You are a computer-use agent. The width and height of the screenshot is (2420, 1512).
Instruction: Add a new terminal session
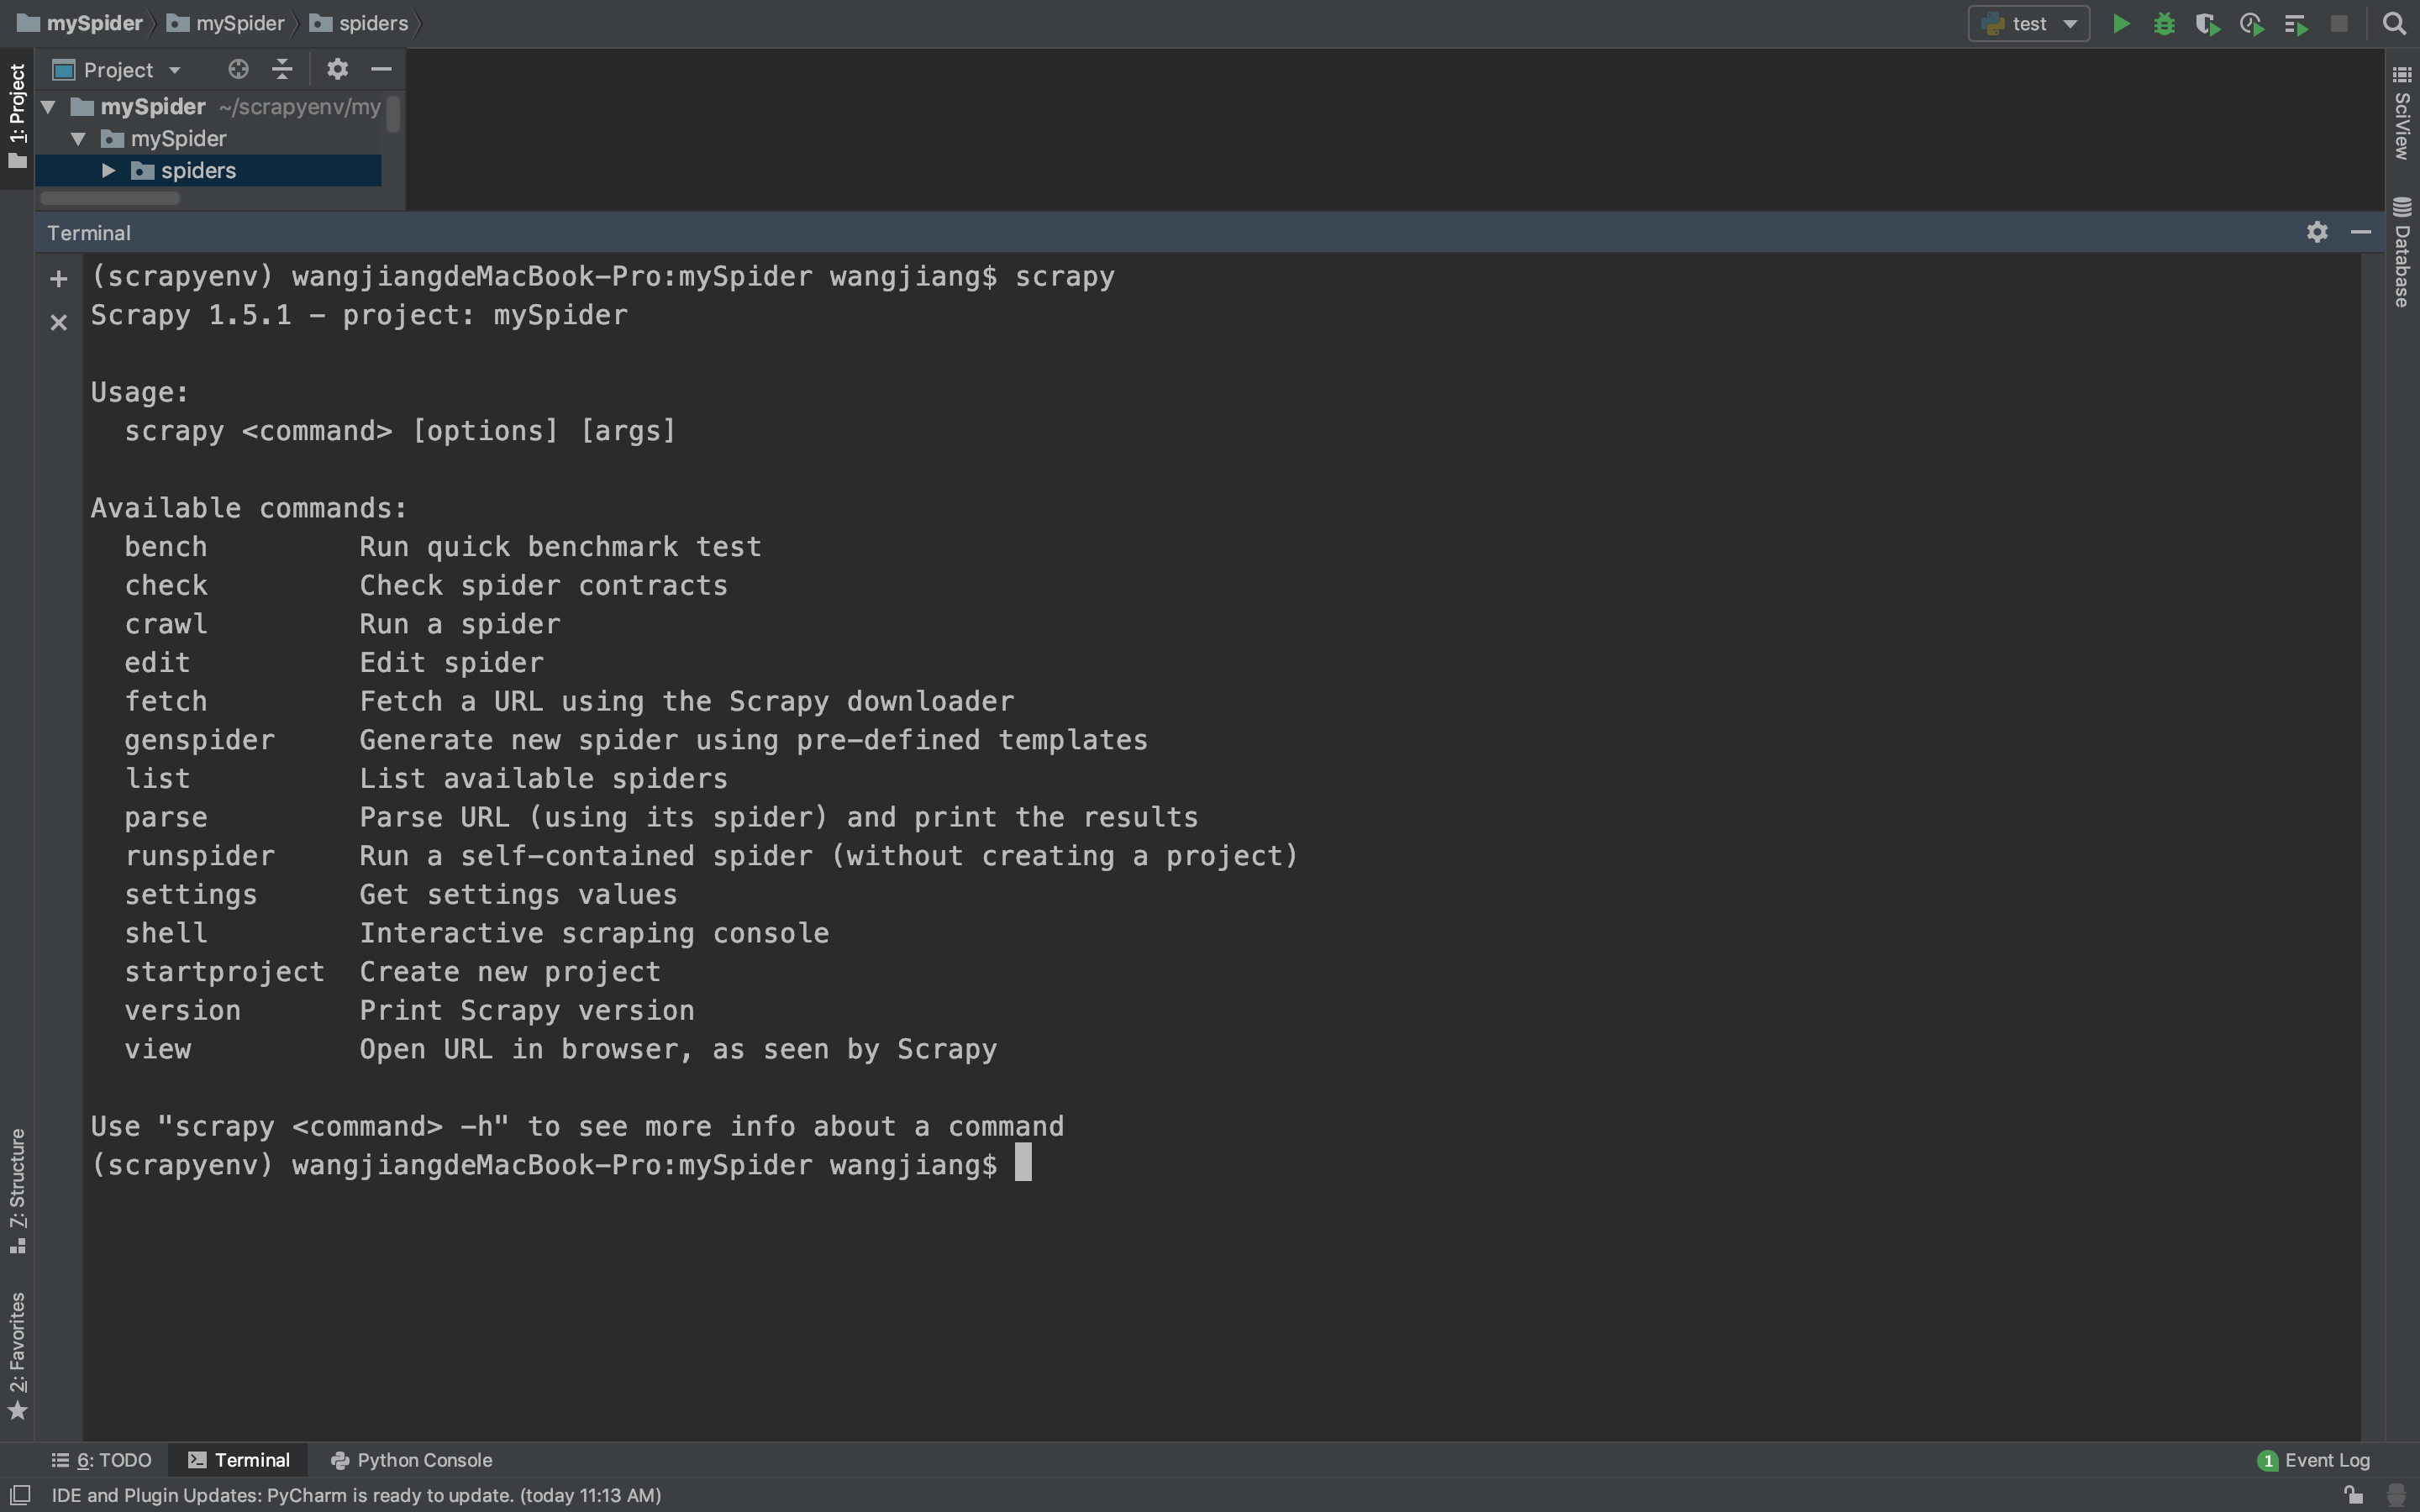(x=59, y=279)
